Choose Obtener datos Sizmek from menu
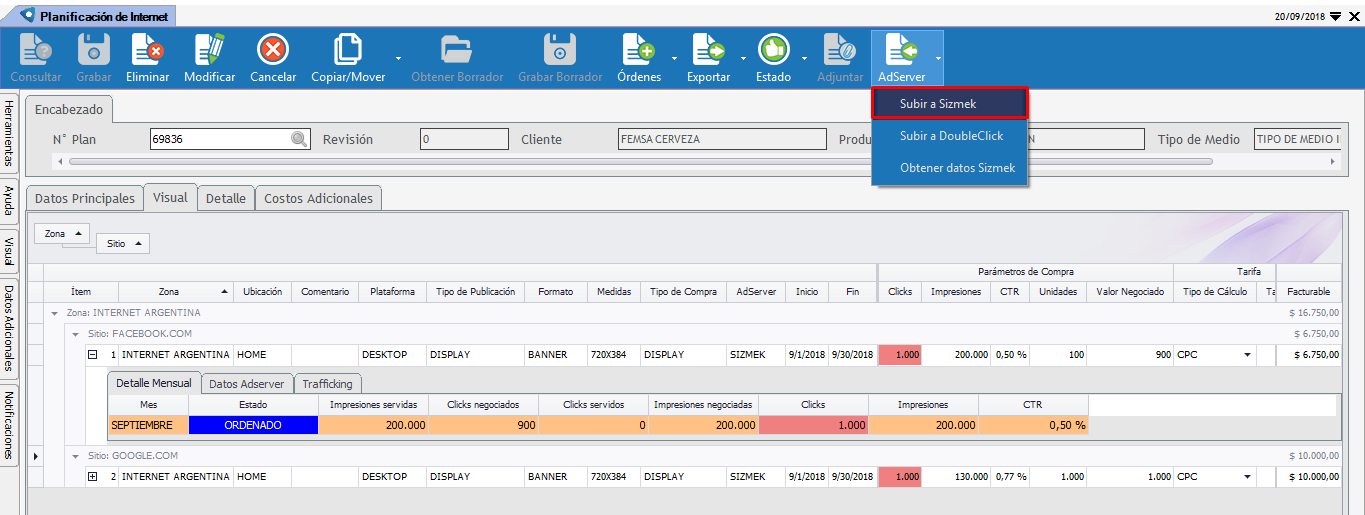The height and width of the screenshot is (515, 1365). point(956,168)
